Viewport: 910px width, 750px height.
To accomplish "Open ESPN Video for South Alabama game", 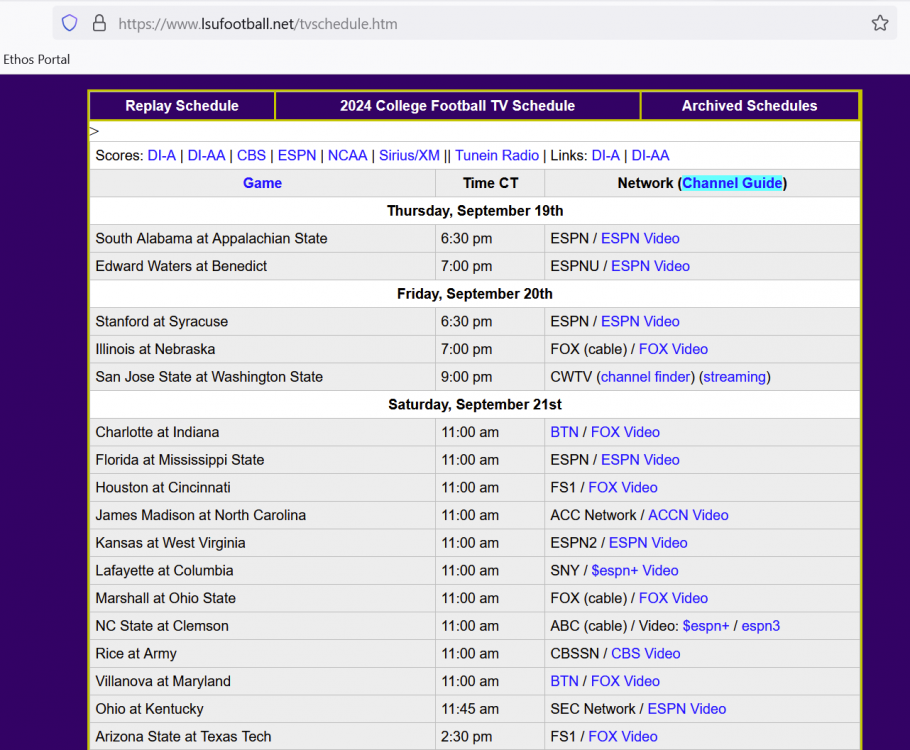I will coord(640,238).
